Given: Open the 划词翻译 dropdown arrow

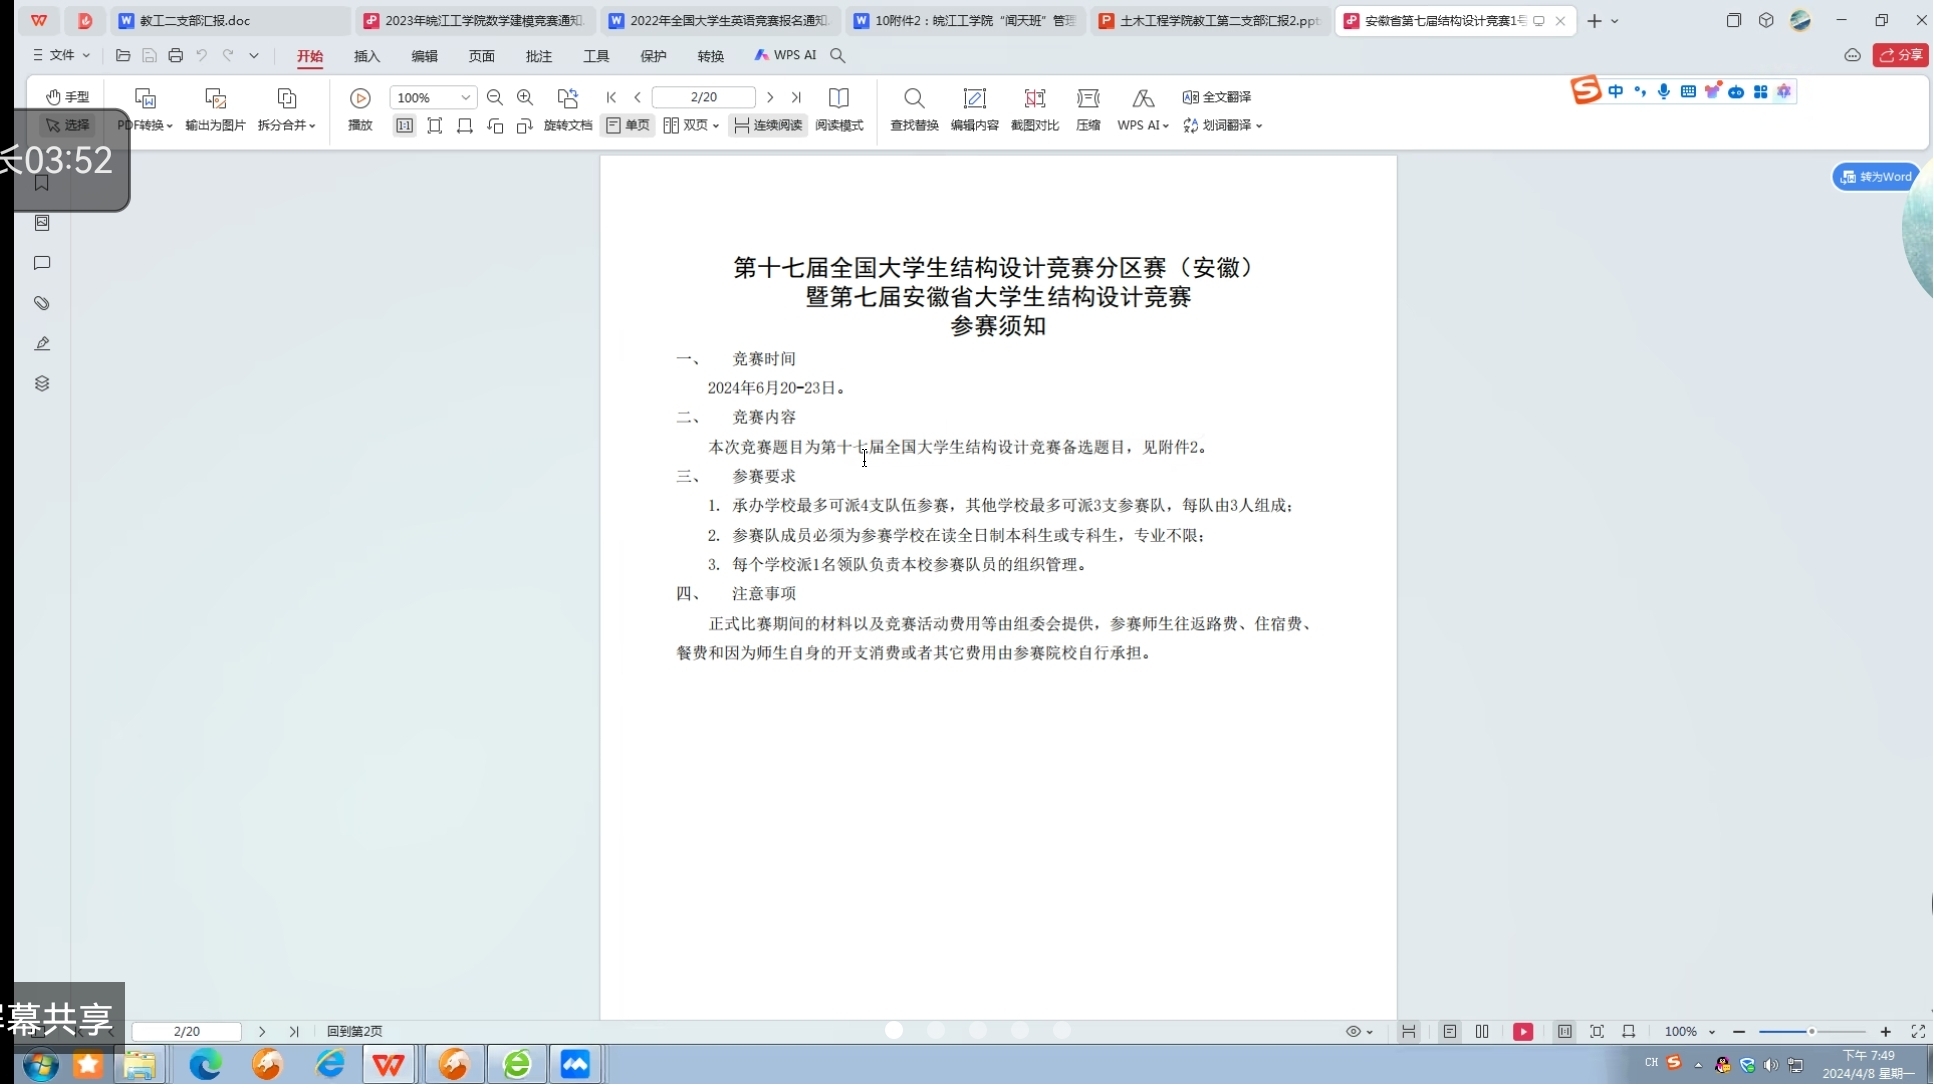Looking at the screenshot, I should pyautogui.click(x=1259, y=127).
